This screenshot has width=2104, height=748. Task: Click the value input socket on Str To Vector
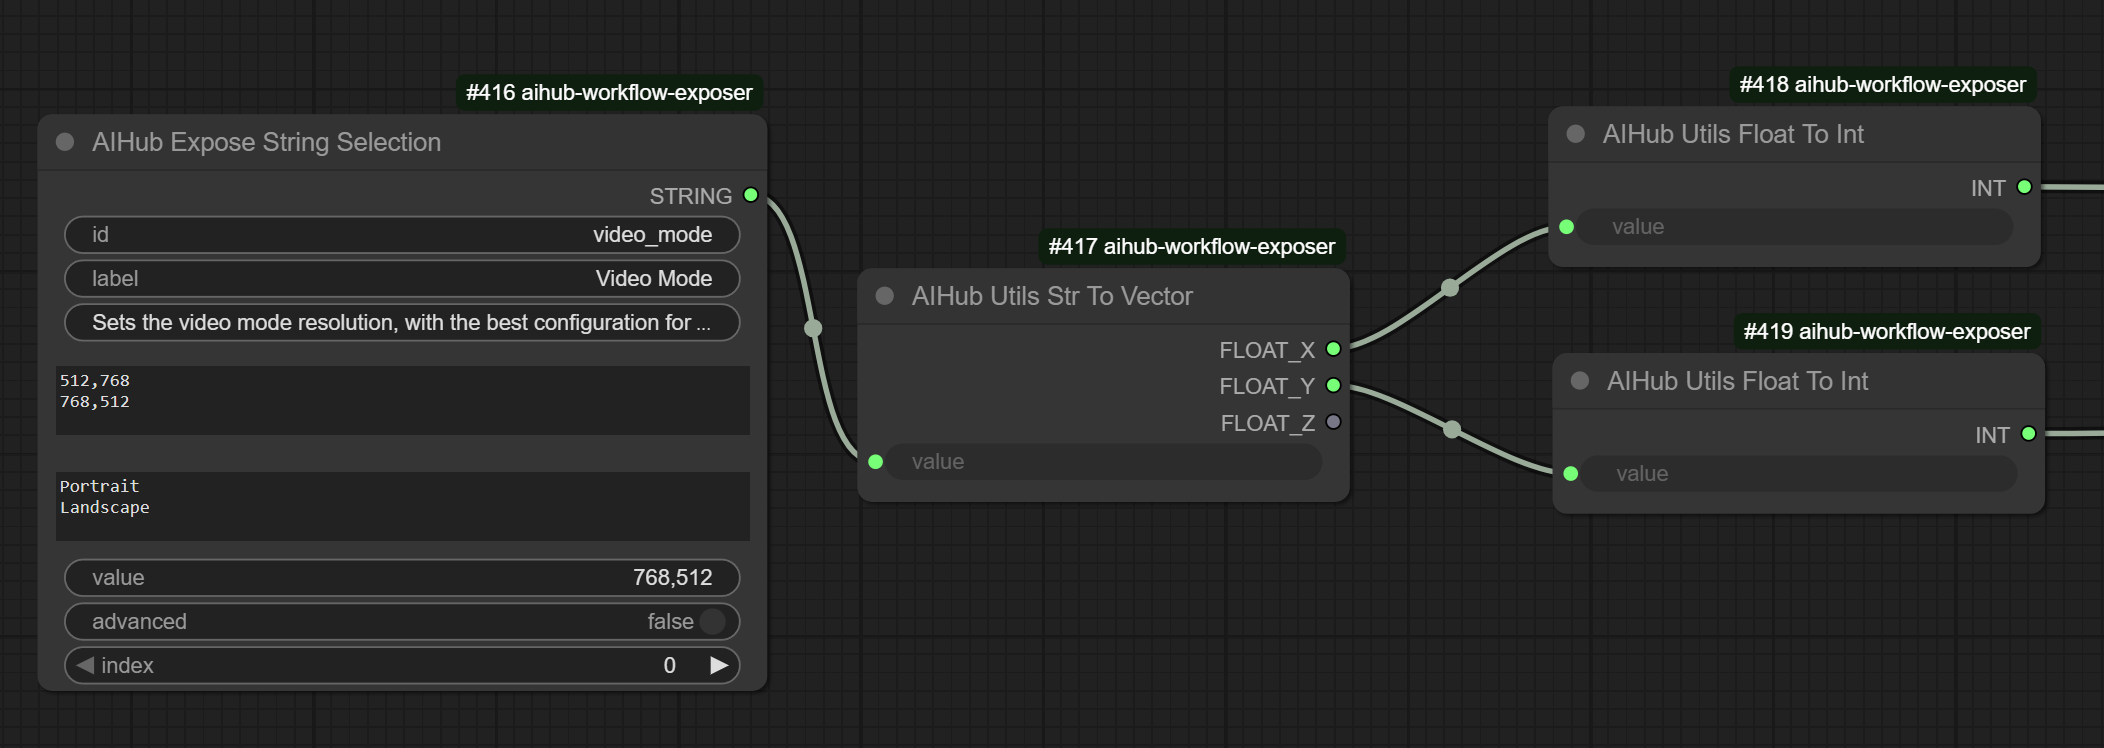876,462
